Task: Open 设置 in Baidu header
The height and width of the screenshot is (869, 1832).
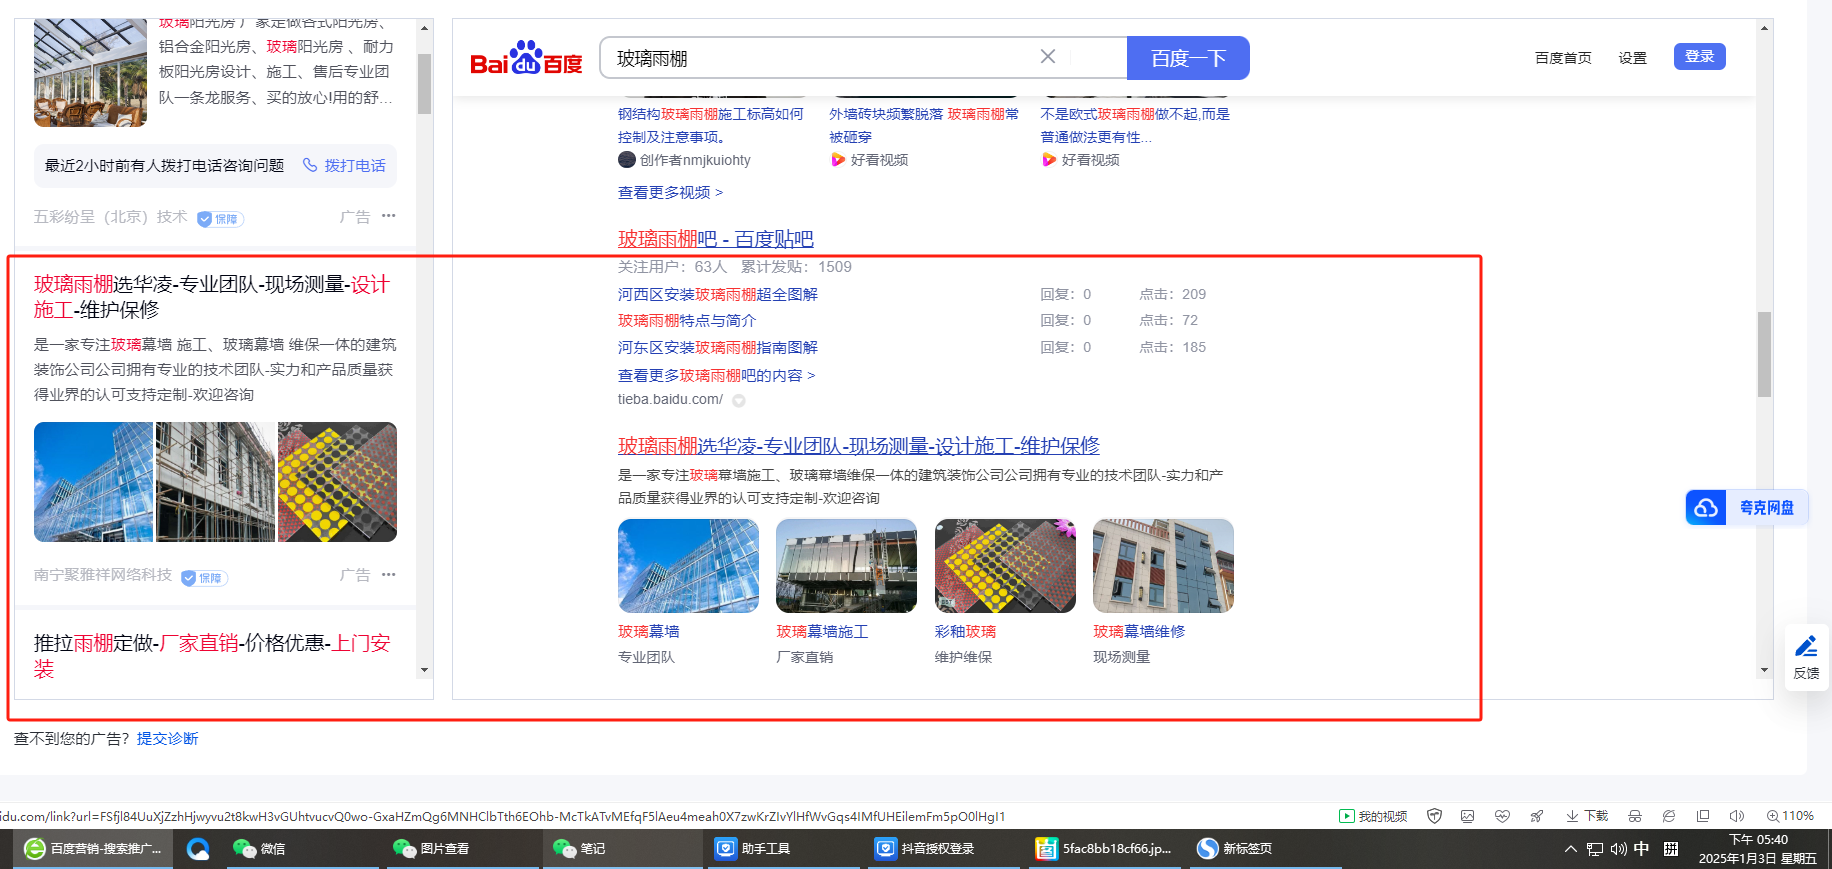Action: [x=1632, y=58]
